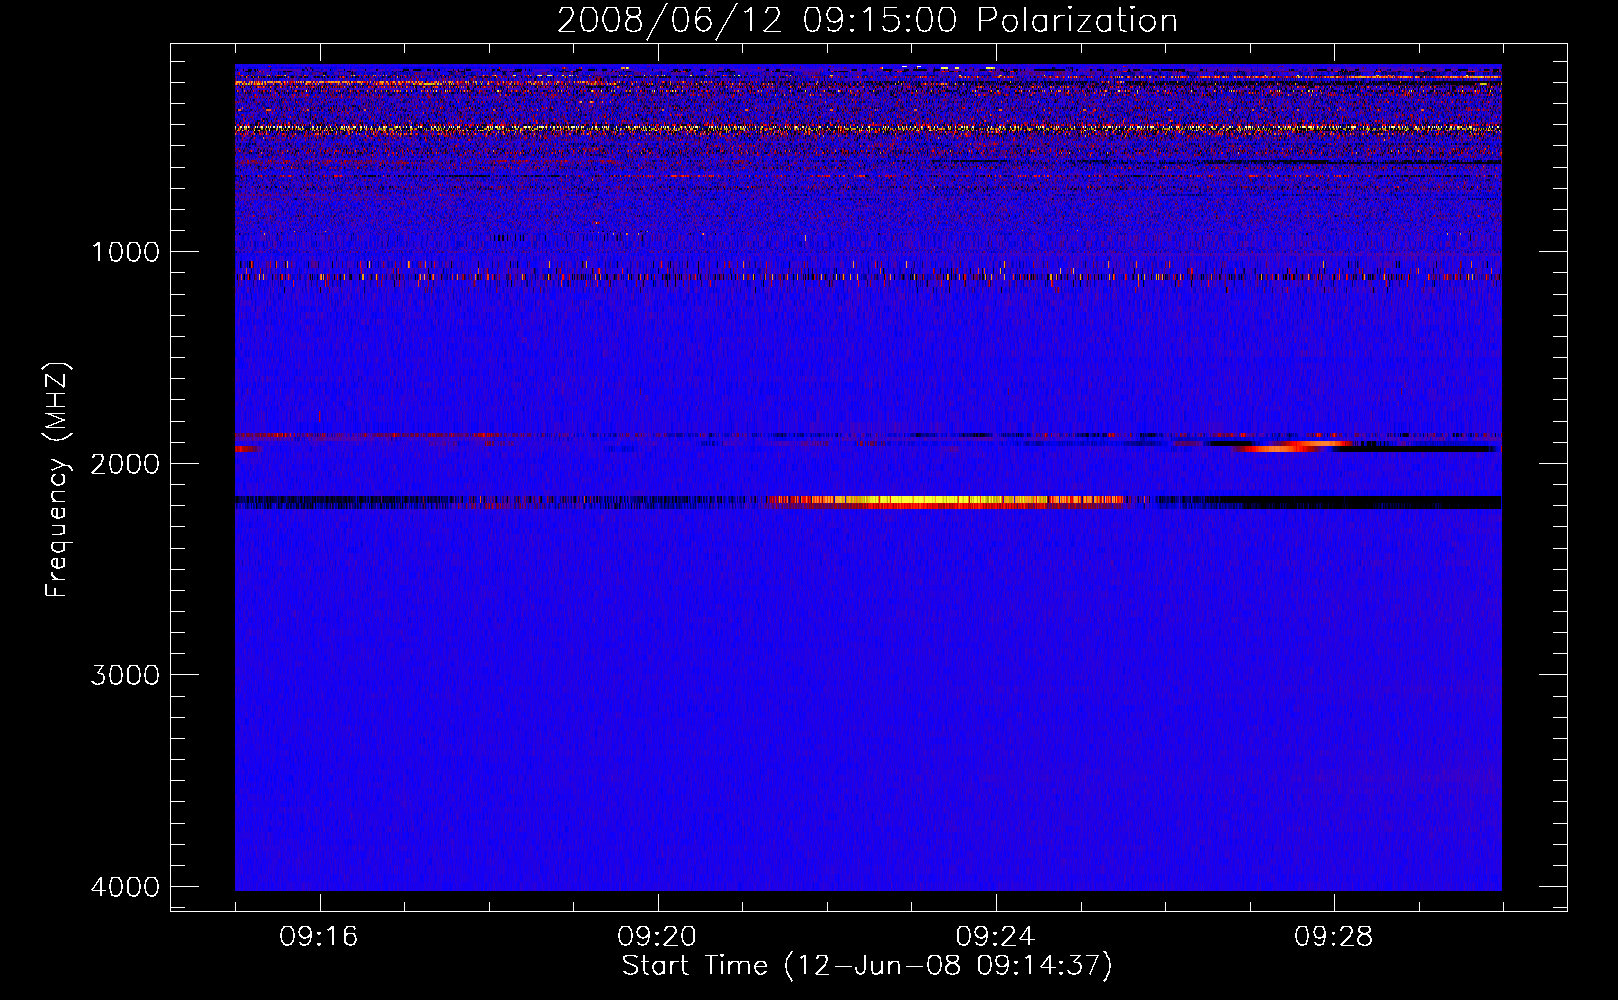Click the 3000 frequency tick label
The width and height of the screenshot is (1618, 1000).
(125, 675)
